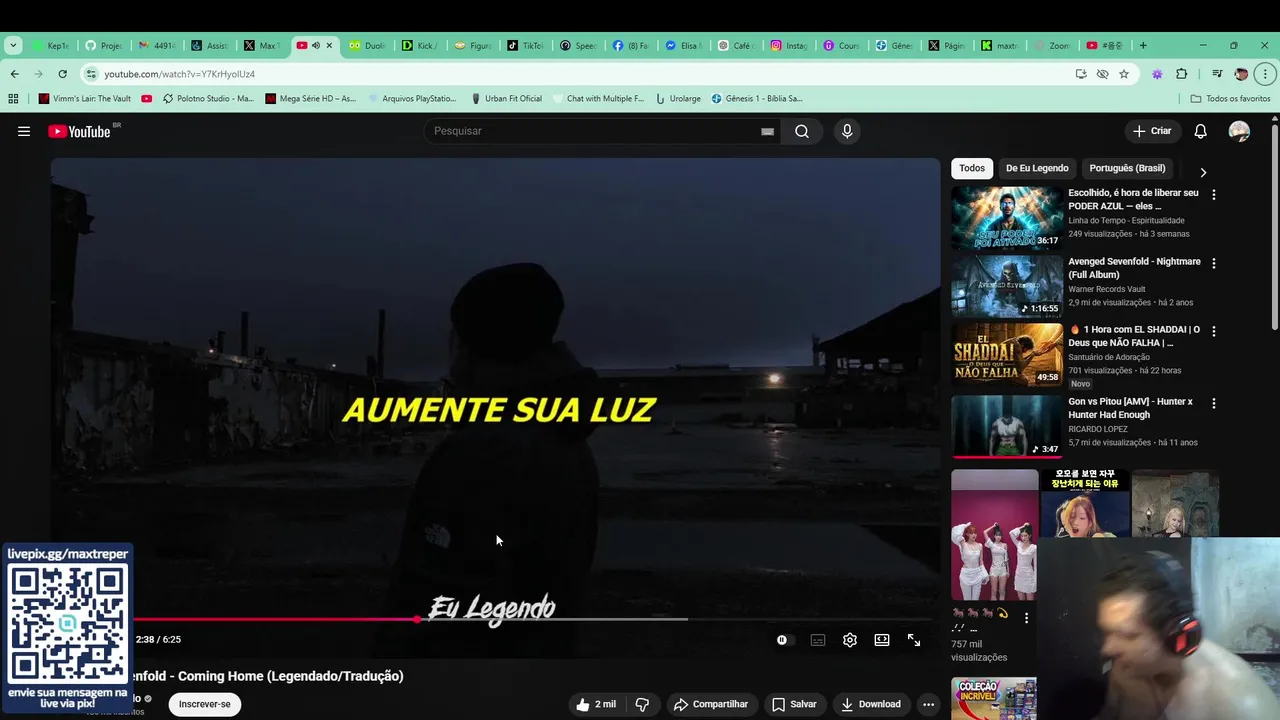The height and width of the screenshot is (720, 1280).
Task: Open the Avenged Sevenfold Nightmare thumbnail
Action: click(1007, 286)
